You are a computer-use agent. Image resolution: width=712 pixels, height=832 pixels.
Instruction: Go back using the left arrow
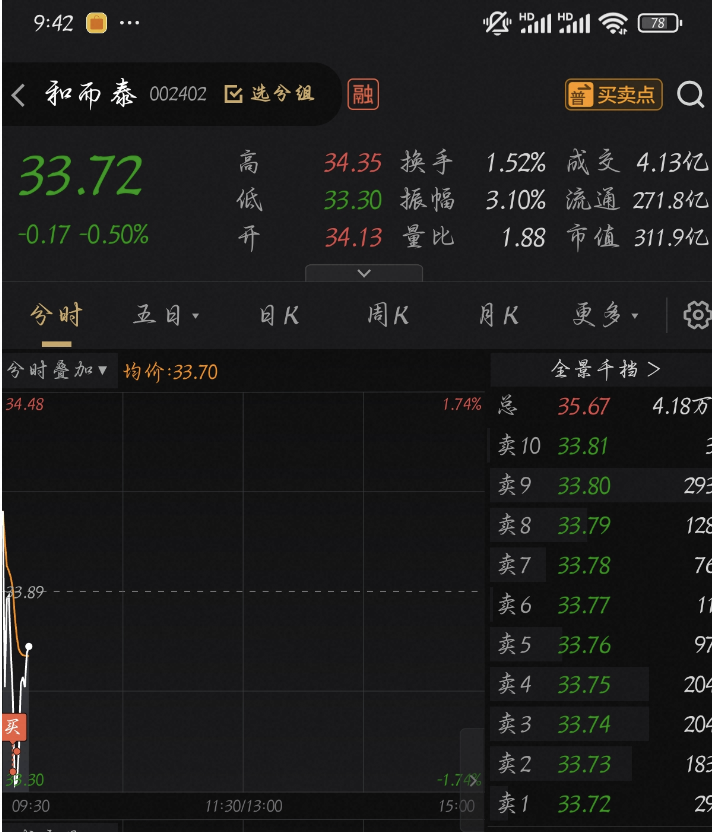[x=18, y=96]
